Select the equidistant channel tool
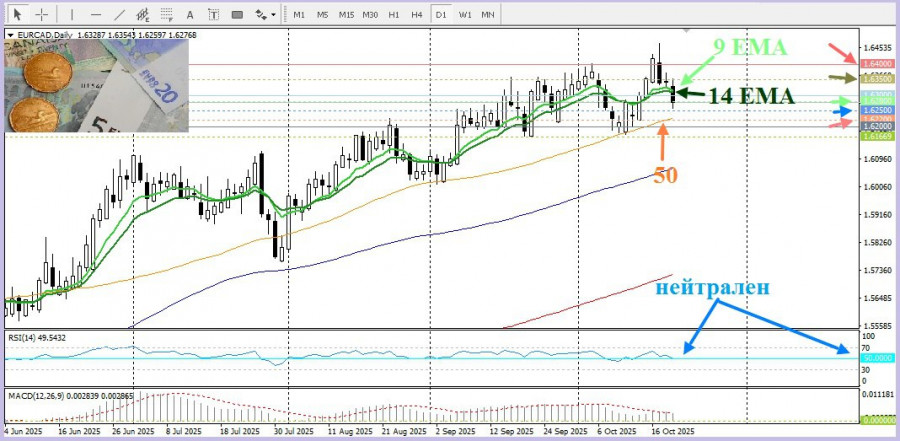Image resolution: width=900 pixels, height=441 pixels. (x=145, y=15)
